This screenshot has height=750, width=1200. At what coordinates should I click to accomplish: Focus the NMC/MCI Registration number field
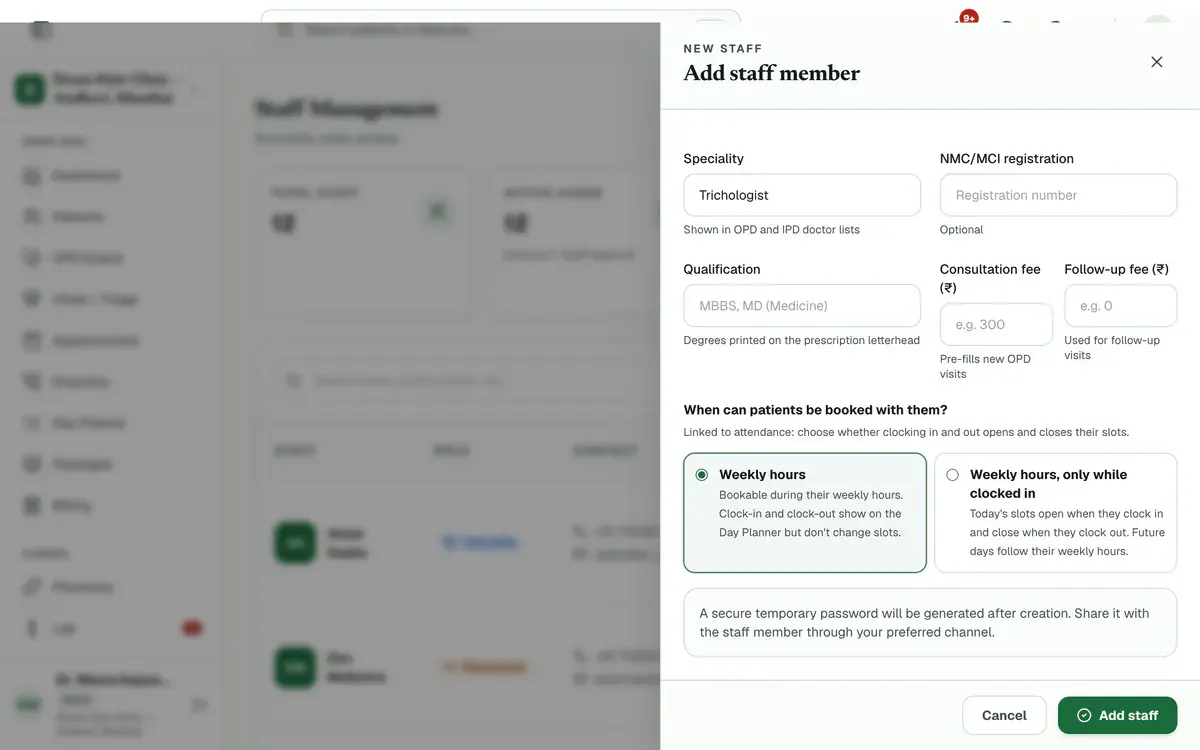click(x=1058, y=195)
